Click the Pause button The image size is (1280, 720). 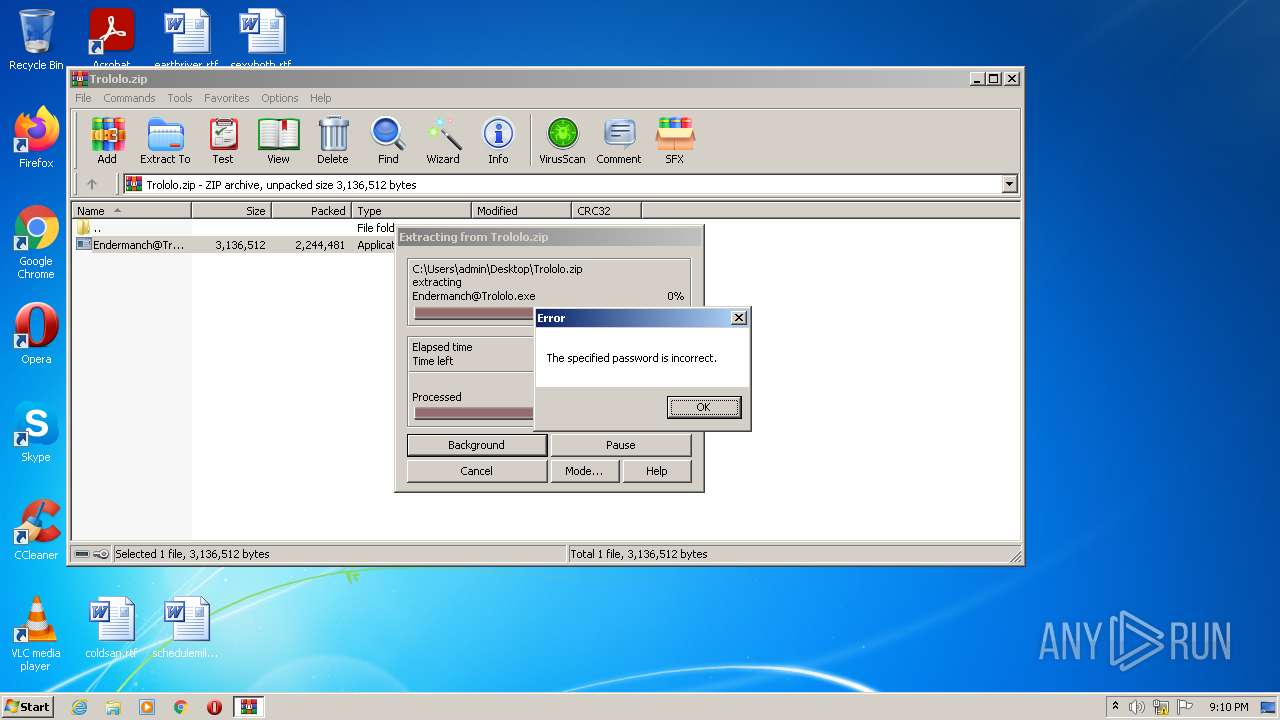621,445
